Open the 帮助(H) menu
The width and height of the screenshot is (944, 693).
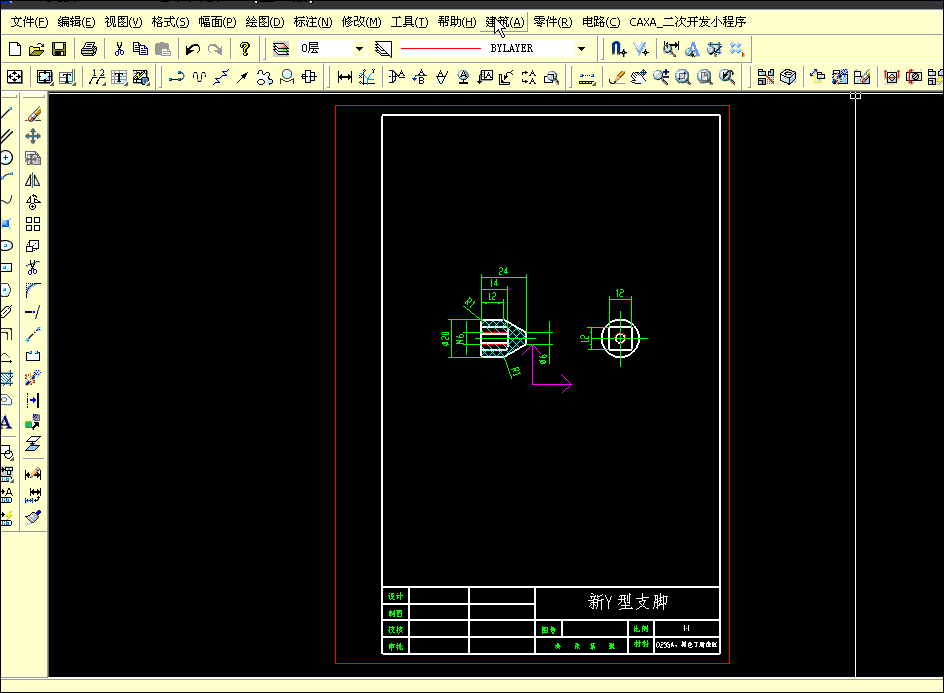tap(457, 22)
